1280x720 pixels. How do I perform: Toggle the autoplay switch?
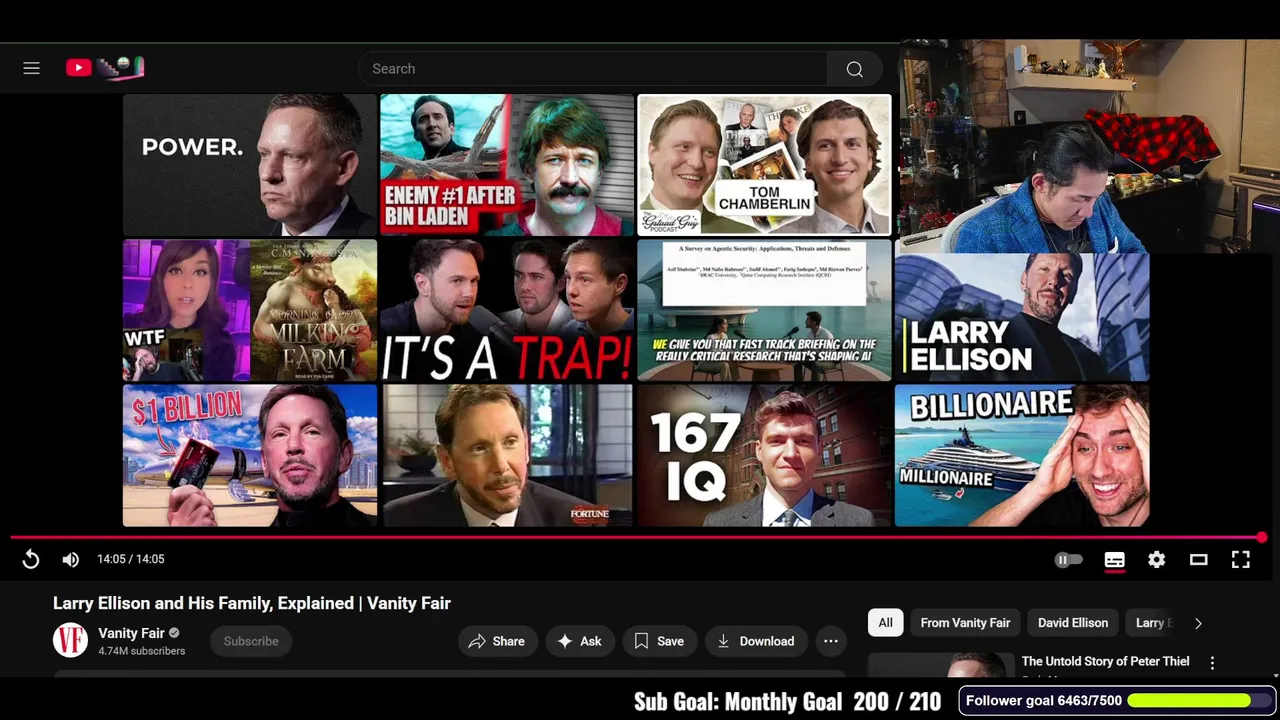click(x=1068, y=560)
